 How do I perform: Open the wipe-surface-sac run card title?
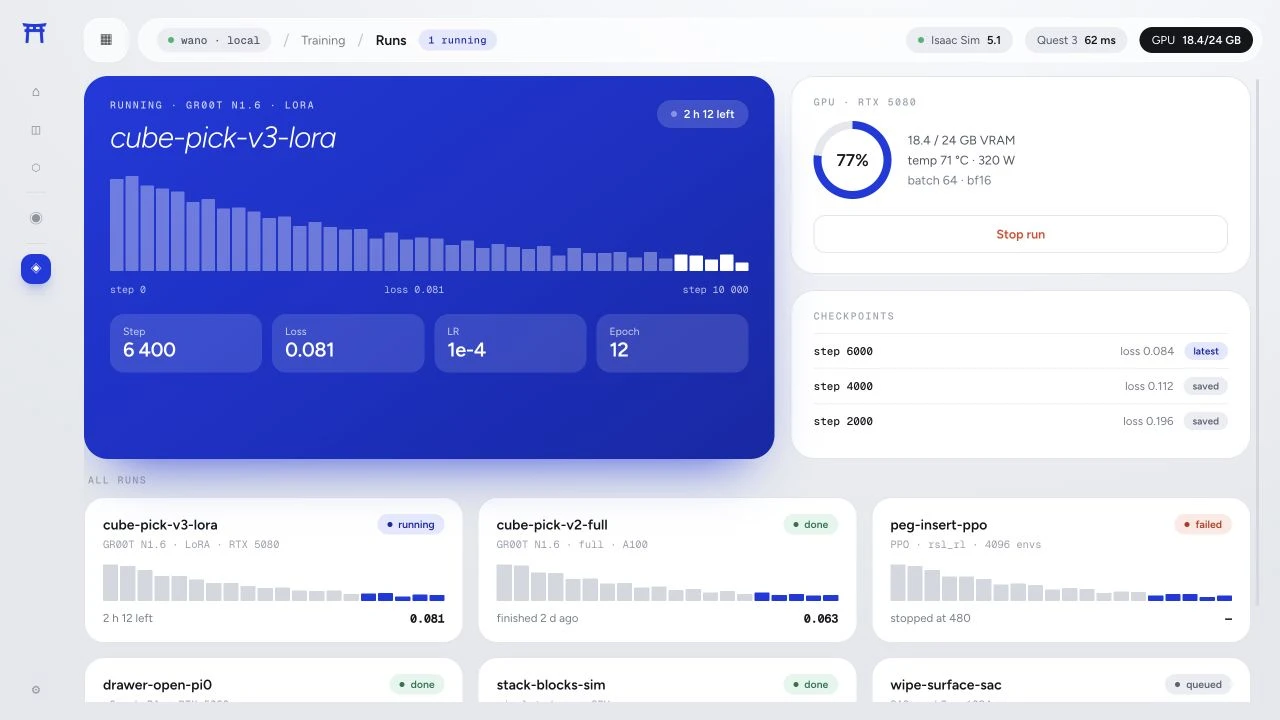click(x=946, y=685)
